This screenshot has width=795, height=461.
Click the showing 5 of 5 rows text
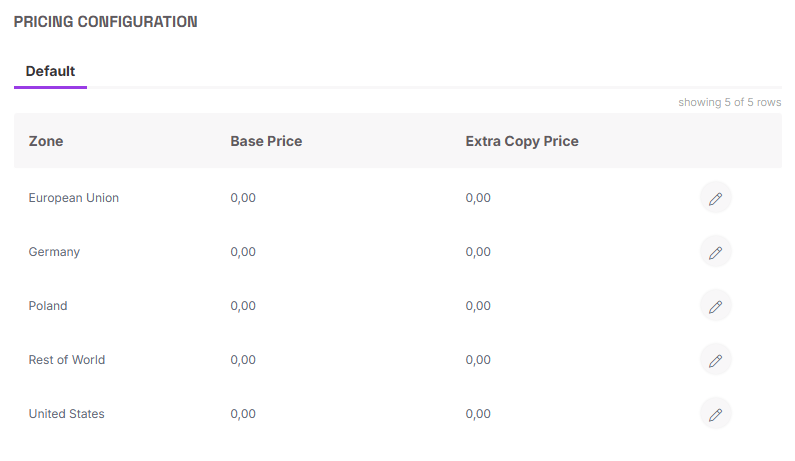(x=730, y=102)
